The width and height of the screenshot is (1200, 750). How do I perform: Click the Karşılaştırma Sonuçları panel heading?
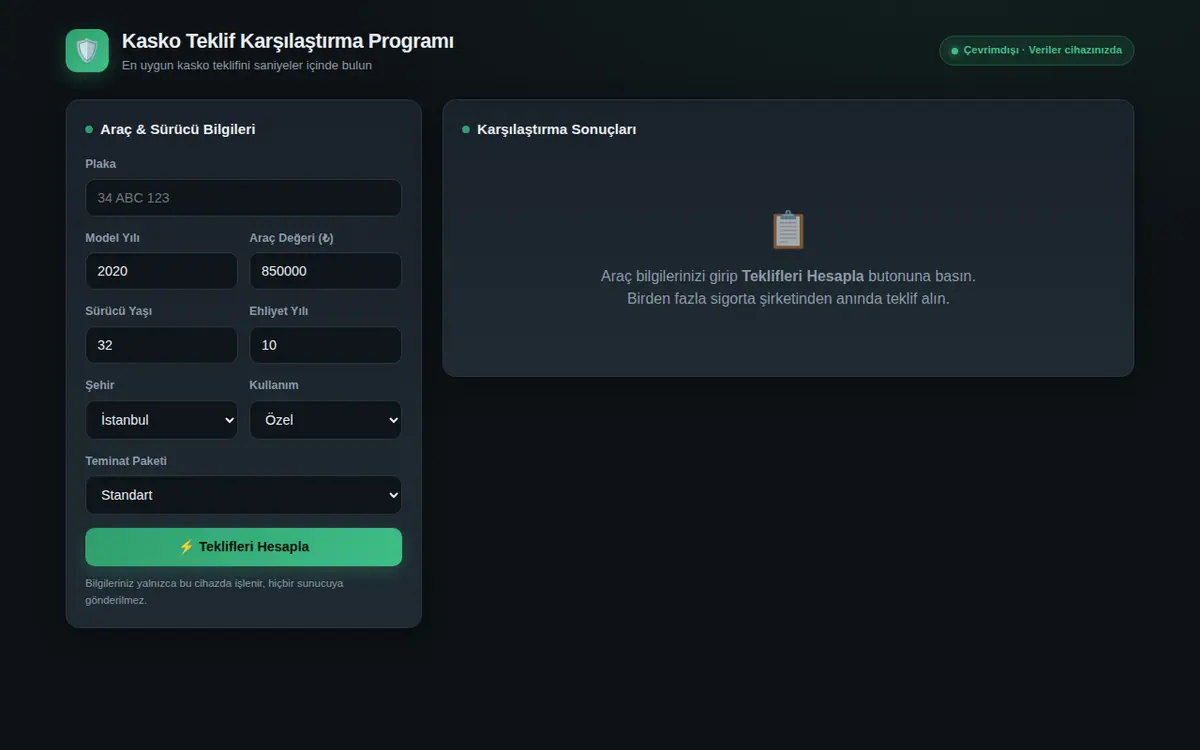coord(557,129)
